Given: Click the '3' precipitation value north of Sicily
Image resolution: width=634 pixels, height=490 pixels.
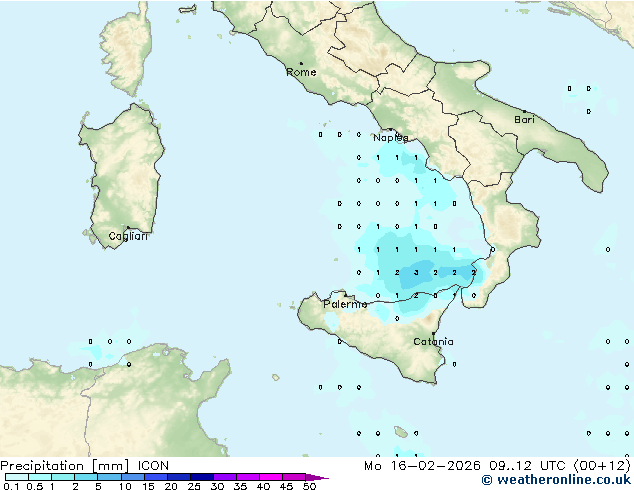Looking at the screenshot, I should pyautogui.click(x=416, y=273).
